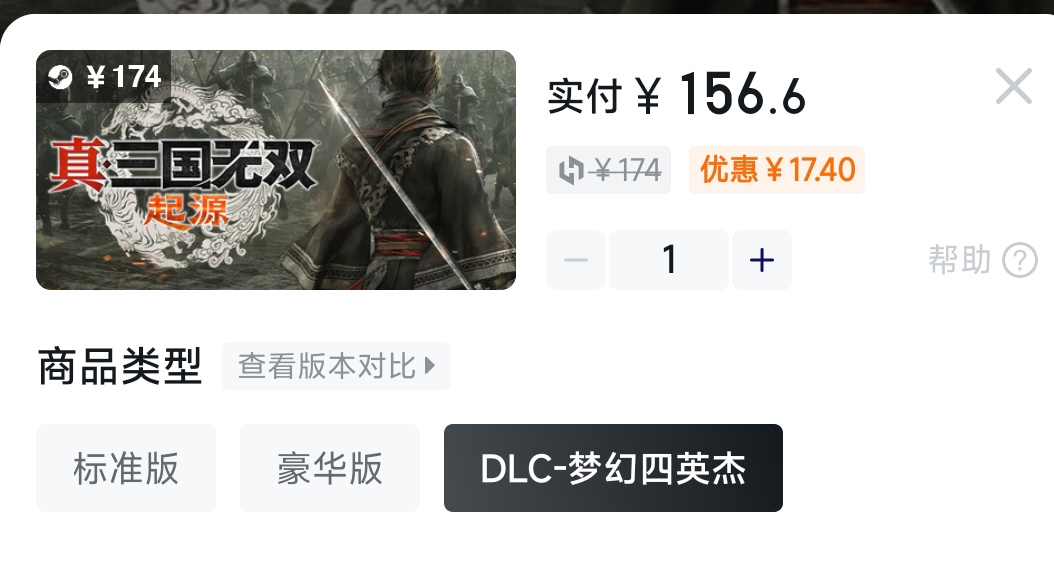Viewport: 1054px width, 562px height.
Task: Select the 豪华版 edition option
Action: click(x=330, y=468)
